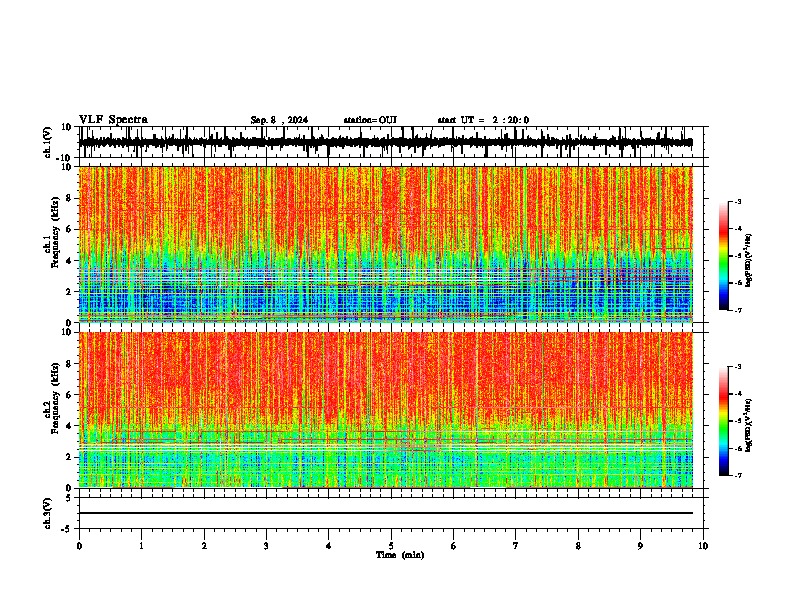Click the 'ch.3(V)' axis label

coord(48,513)
